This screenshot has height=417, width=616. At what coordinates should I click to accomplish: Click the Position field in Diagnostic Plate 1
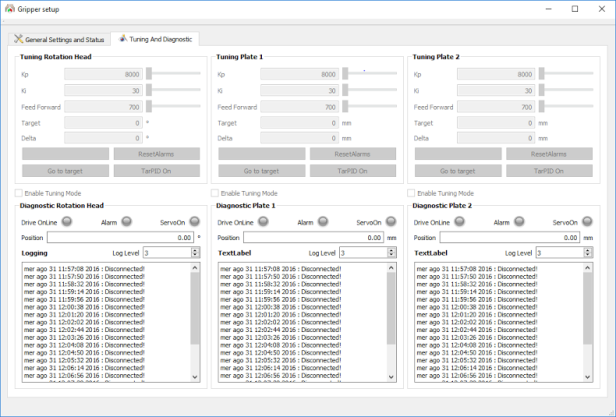click(x=314, y=238)
